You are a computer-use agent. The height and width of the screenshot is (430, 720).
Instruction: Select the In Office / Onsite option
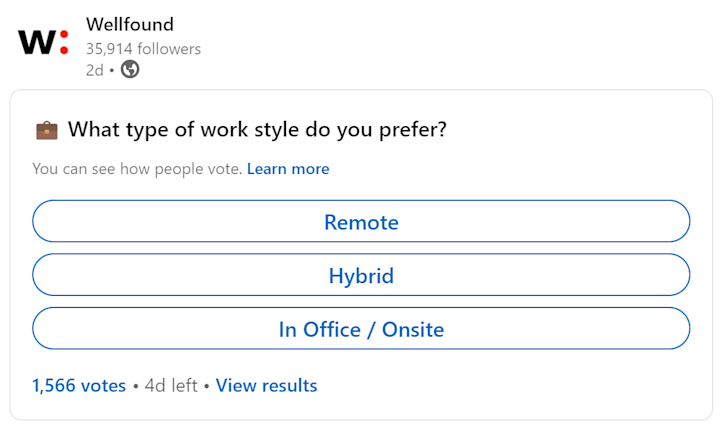pyautogui.click(x=361, y=329)
